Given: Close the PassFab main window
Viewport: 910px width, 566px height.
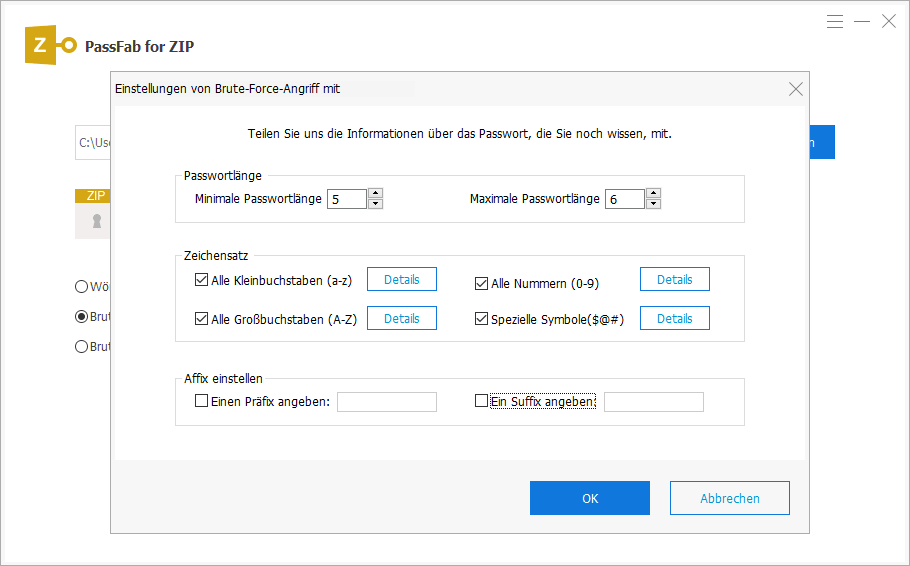Looking at the screenshot, I should [x=889, y=21].
